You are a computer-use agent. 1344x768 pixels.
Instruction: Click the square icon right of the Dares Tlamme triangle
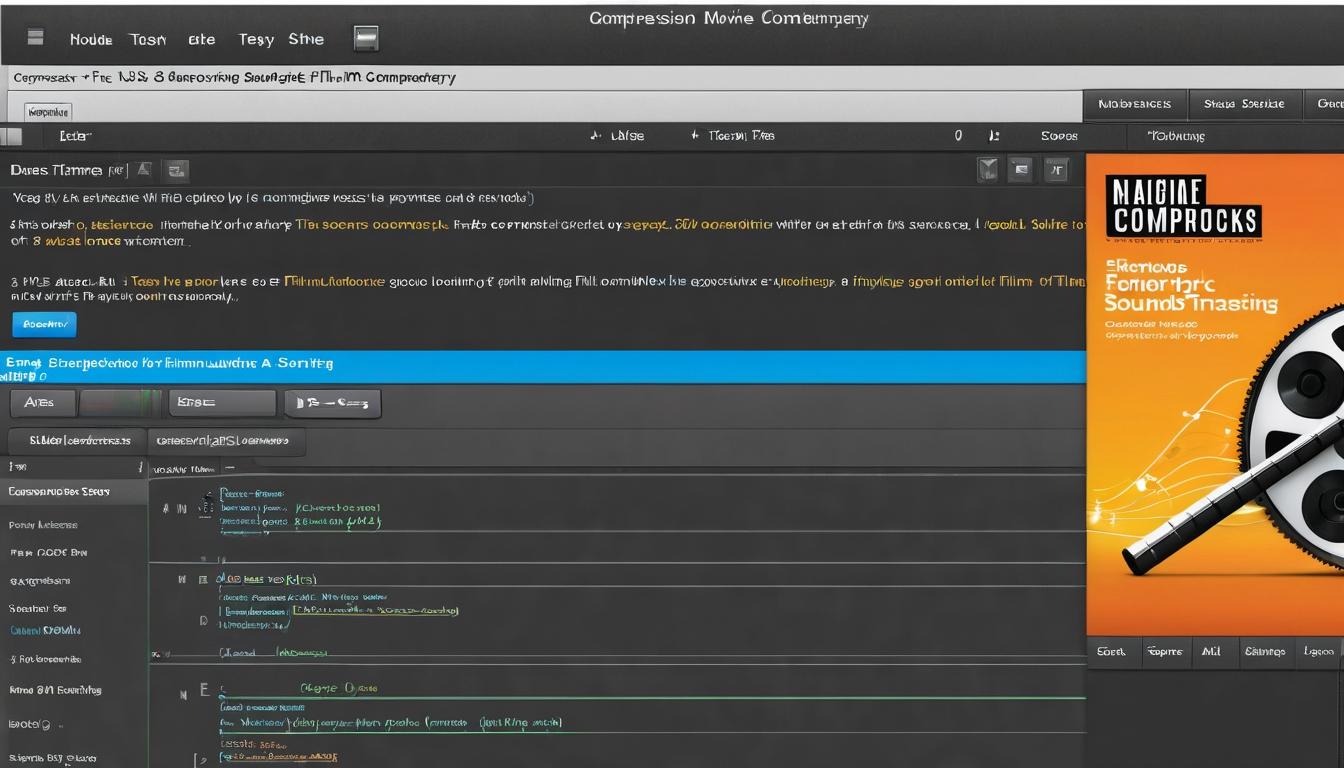176,170
